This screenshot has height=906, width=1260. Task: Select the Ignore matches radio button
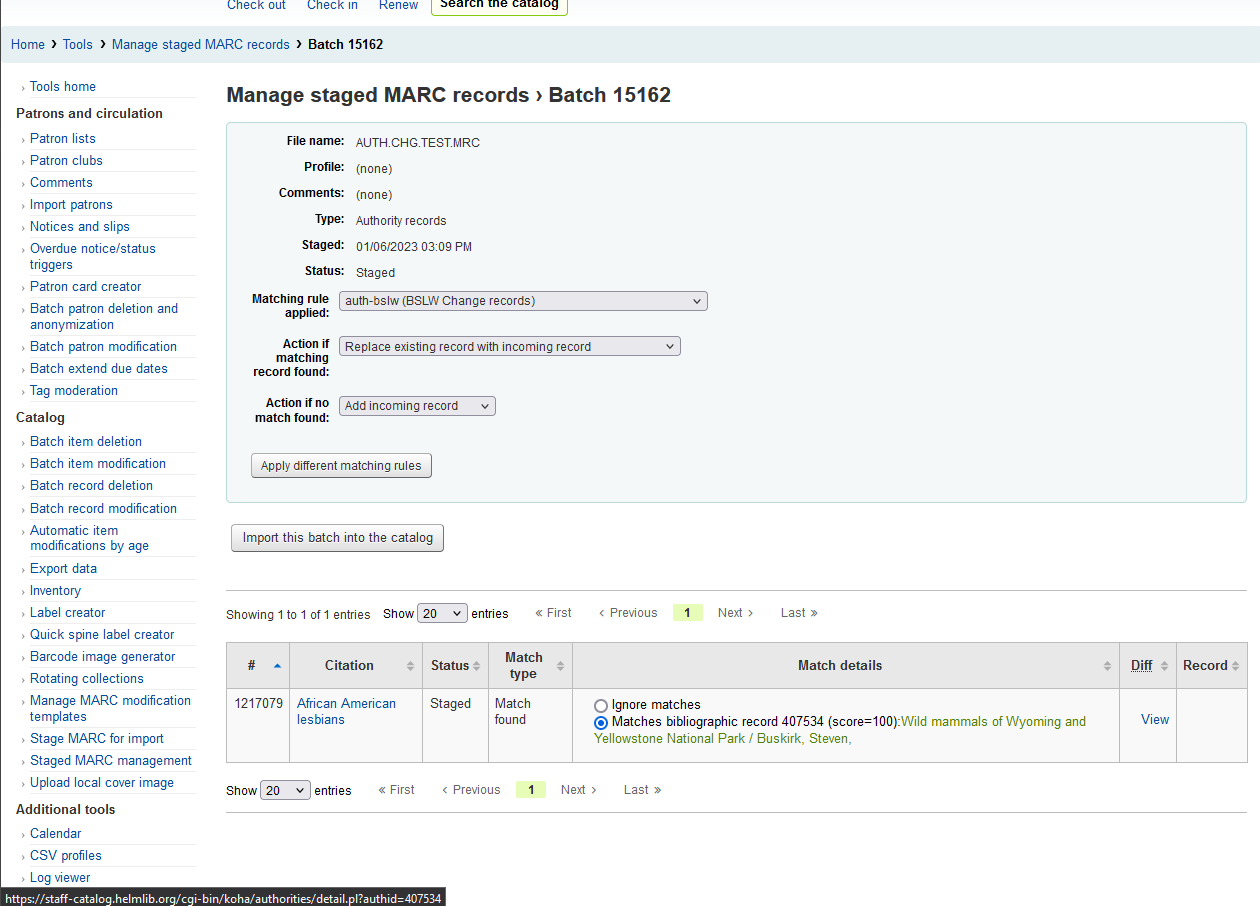click(601, 705)
